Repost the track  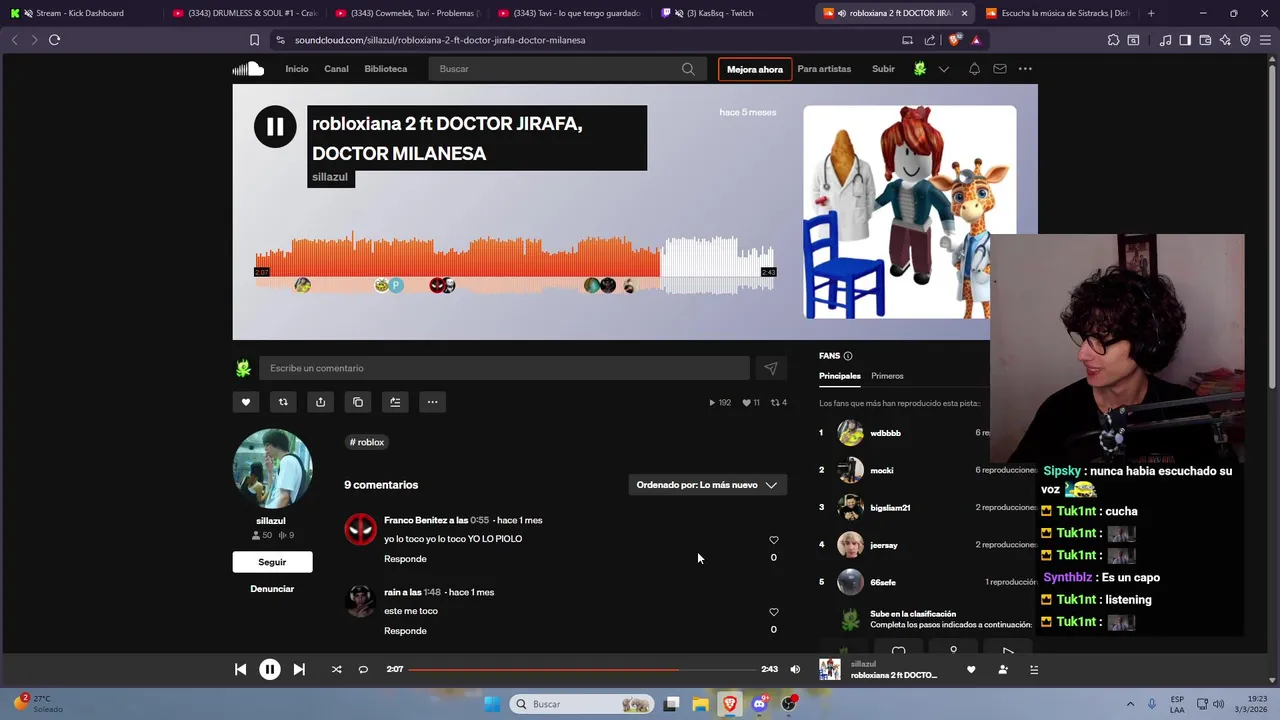[283, 402]
